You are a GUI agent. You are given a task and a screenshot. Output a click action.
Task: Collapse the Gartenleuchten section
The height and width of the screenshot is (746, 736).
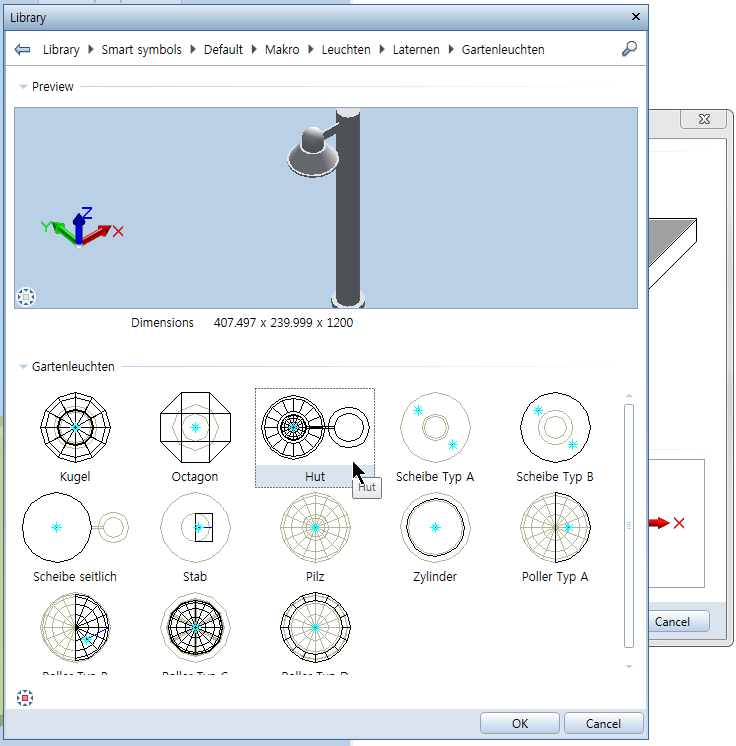pyautogui.click(x=23, y=367)
